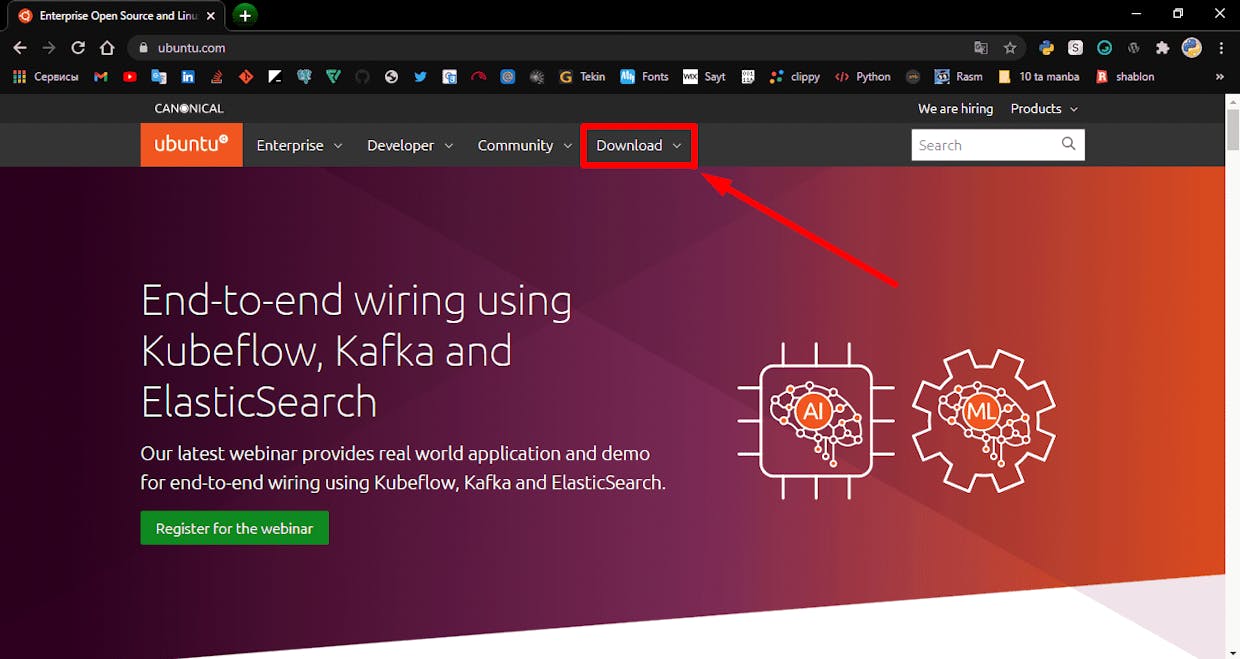This screenshot has width=1240, height=659.
Task: Open the 10 ta manba bookmark folder
Action: (x=1038, y=76)
